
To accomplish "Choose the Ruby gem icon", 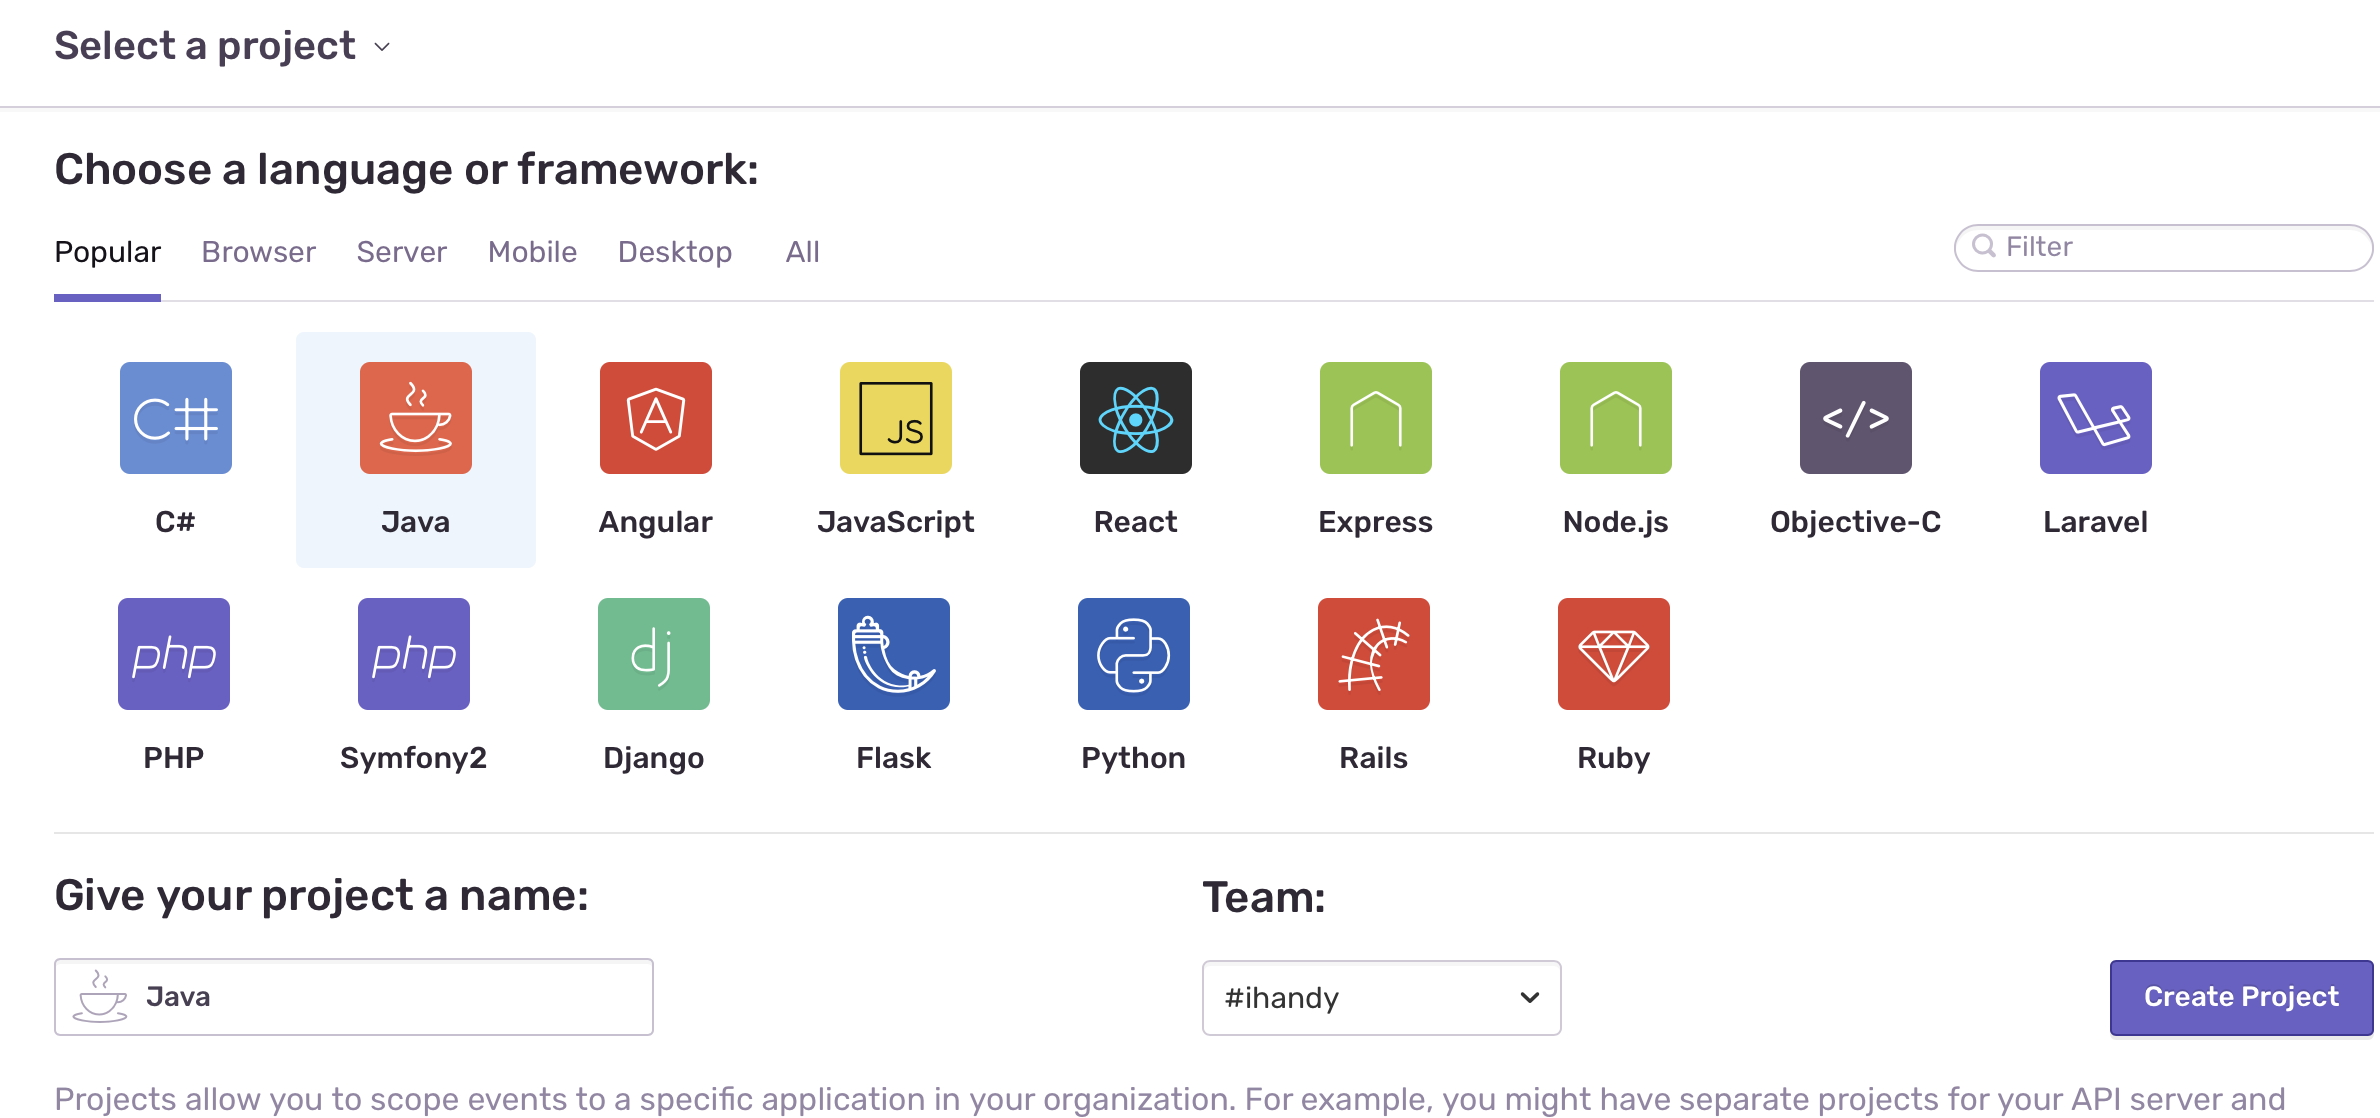I will click(x=1614, y=654).
